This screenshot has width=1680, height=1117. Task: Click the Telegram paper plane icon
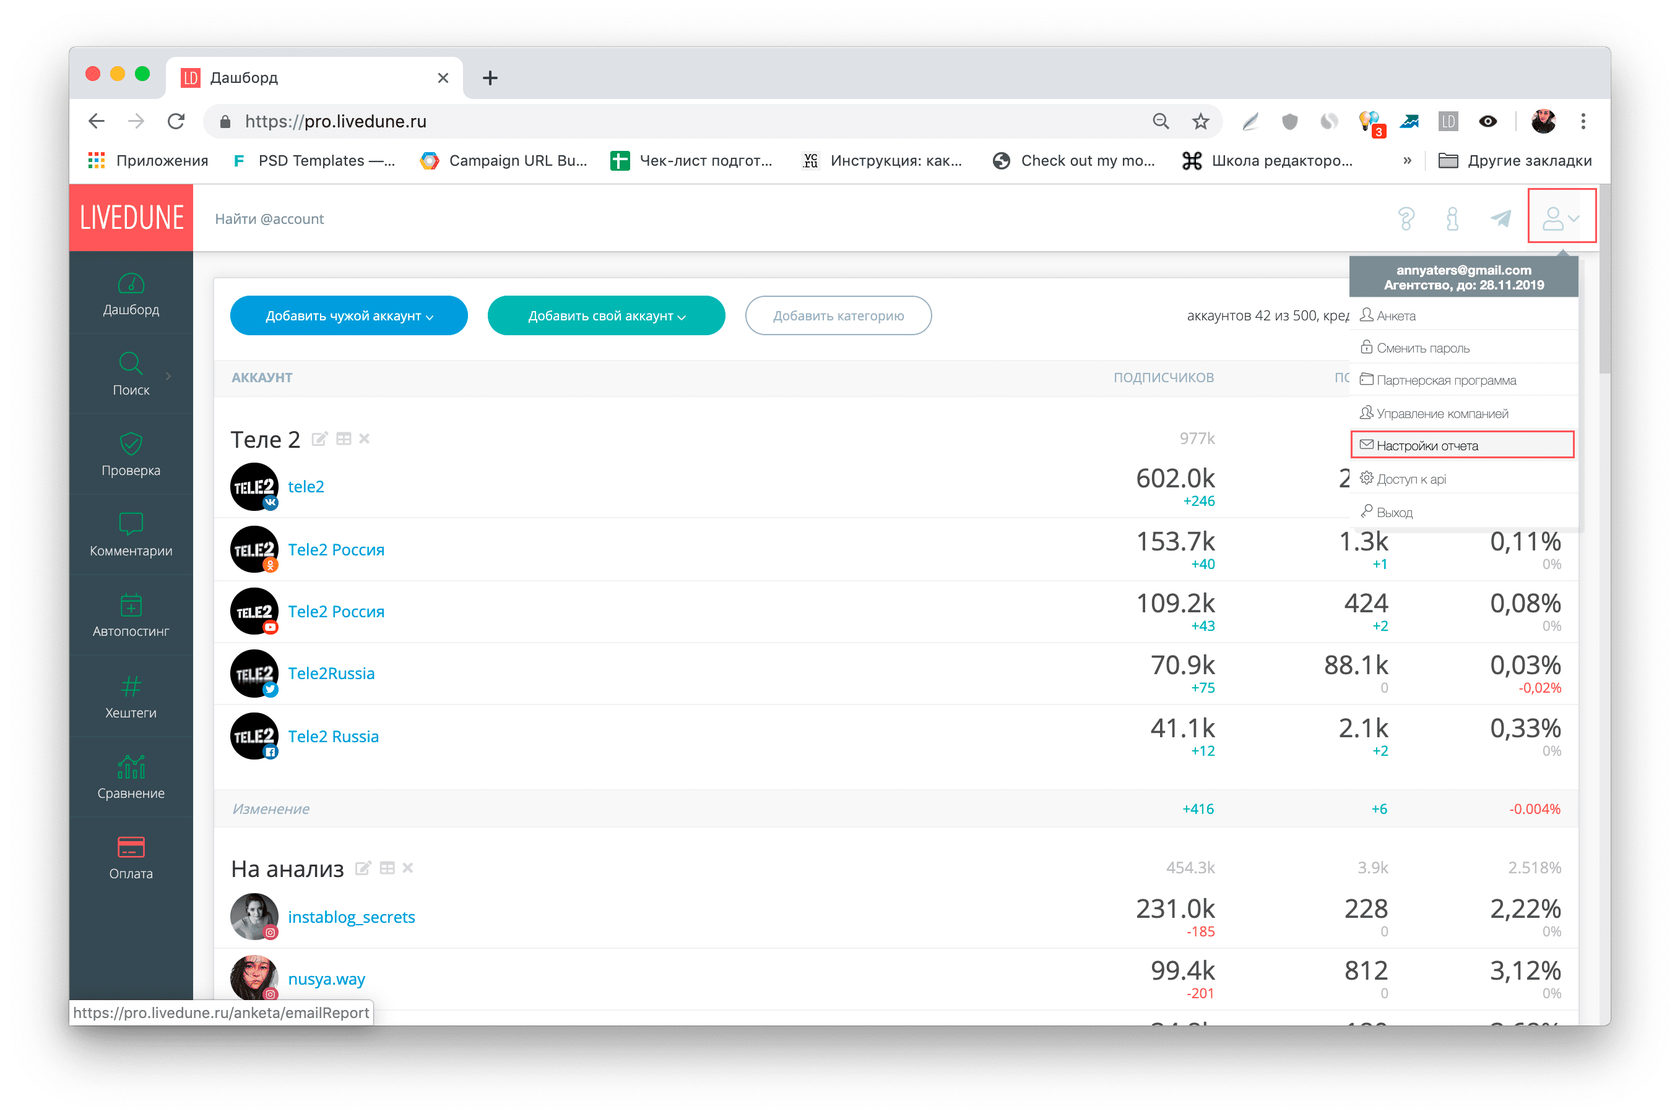pos(1501,218)
